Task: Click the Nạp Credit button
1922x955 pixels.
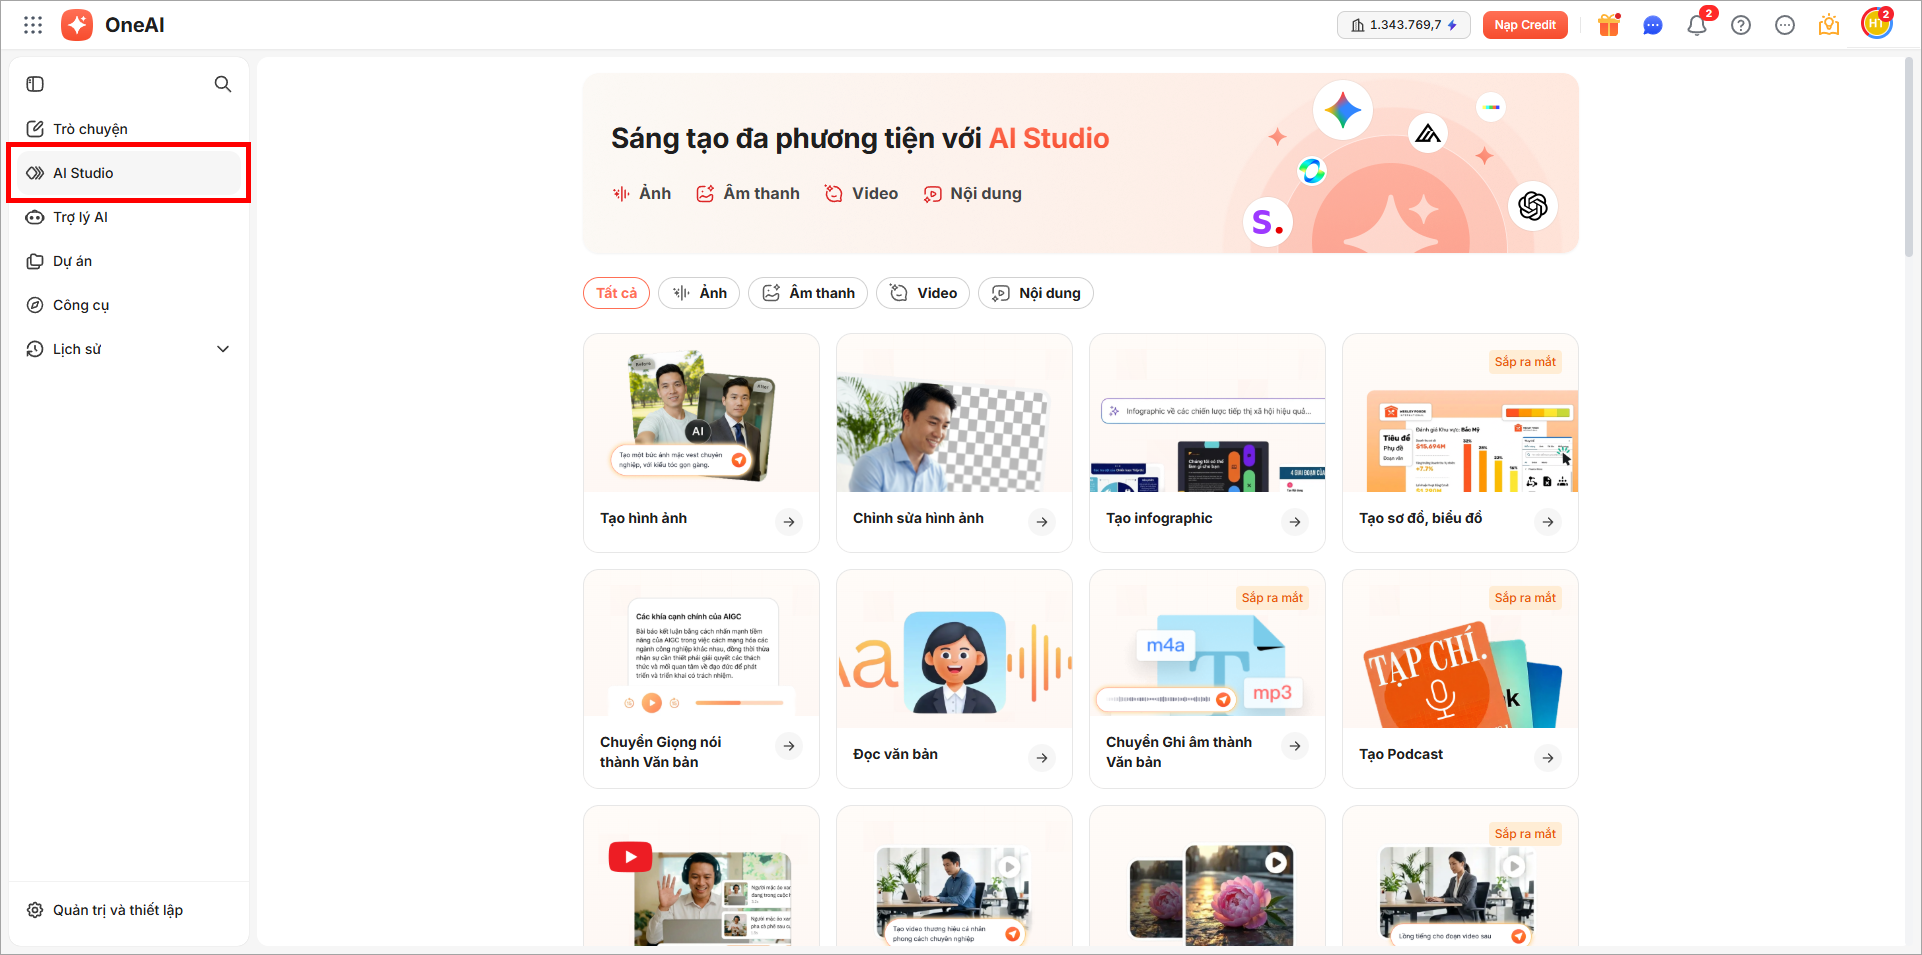Action: pyautogui.click(x=1525, y=25)
